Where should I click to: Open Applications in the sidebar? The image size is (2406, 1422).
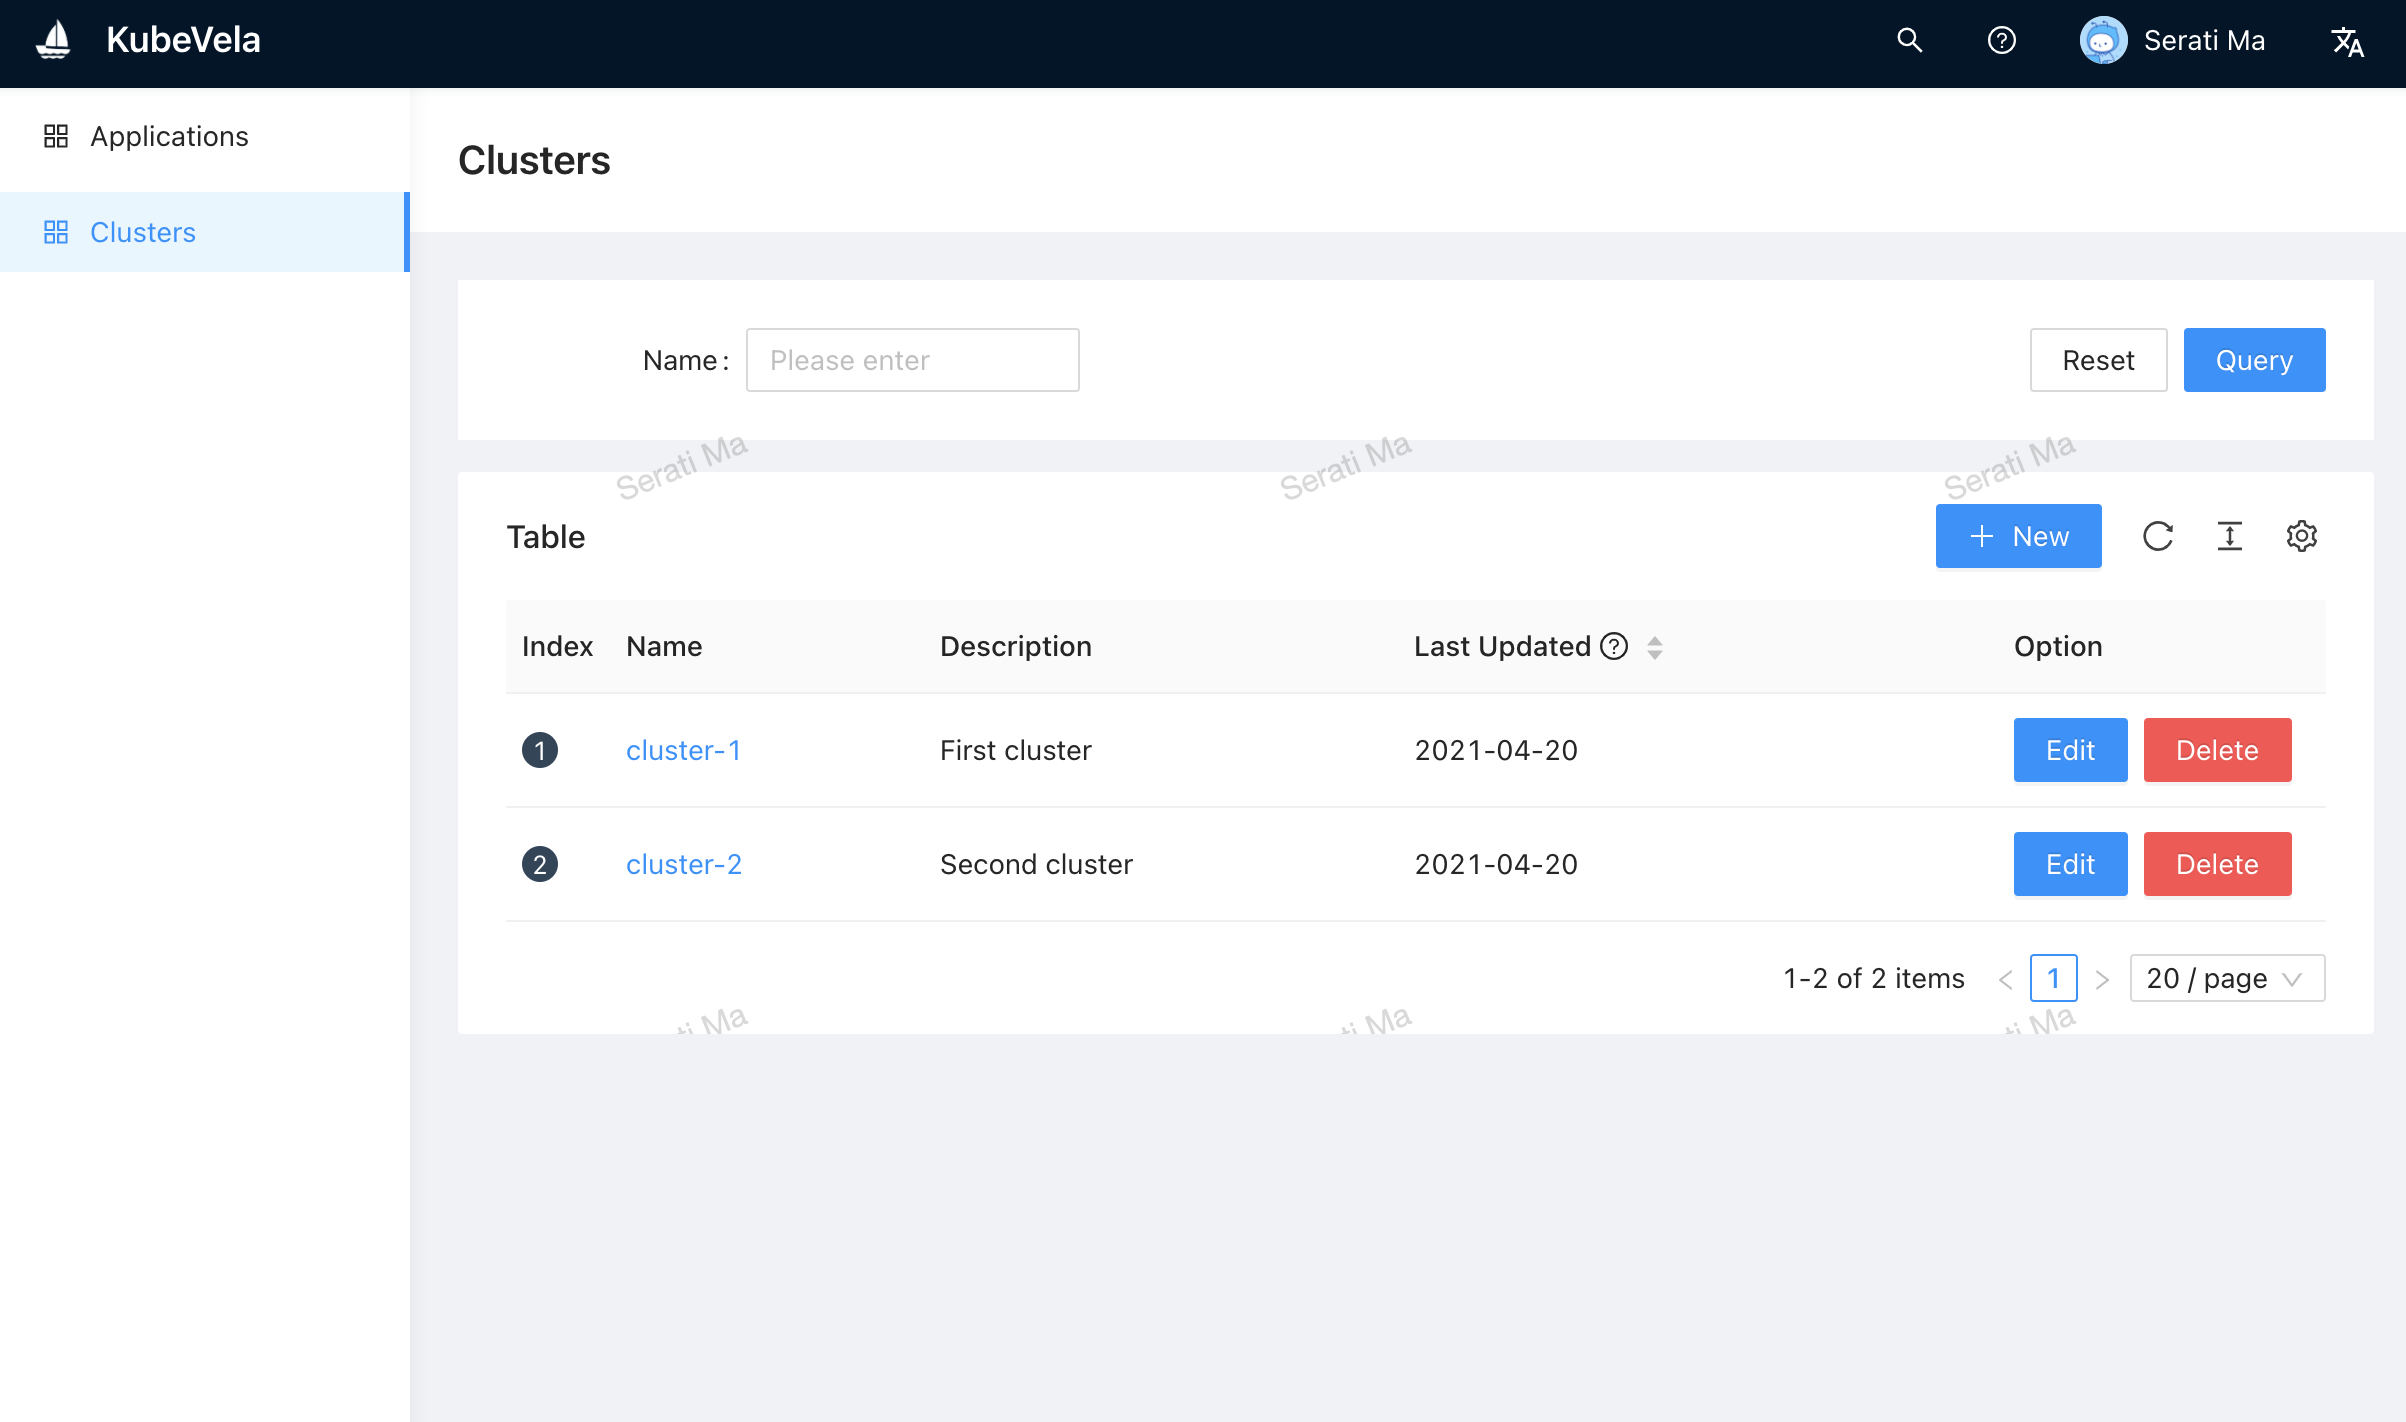pos(169,136)
